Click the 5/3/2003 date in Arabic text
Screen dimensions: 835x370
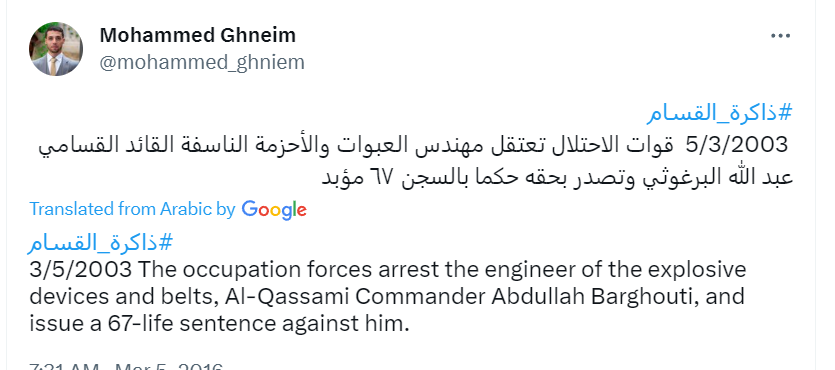tap(736, 144)
